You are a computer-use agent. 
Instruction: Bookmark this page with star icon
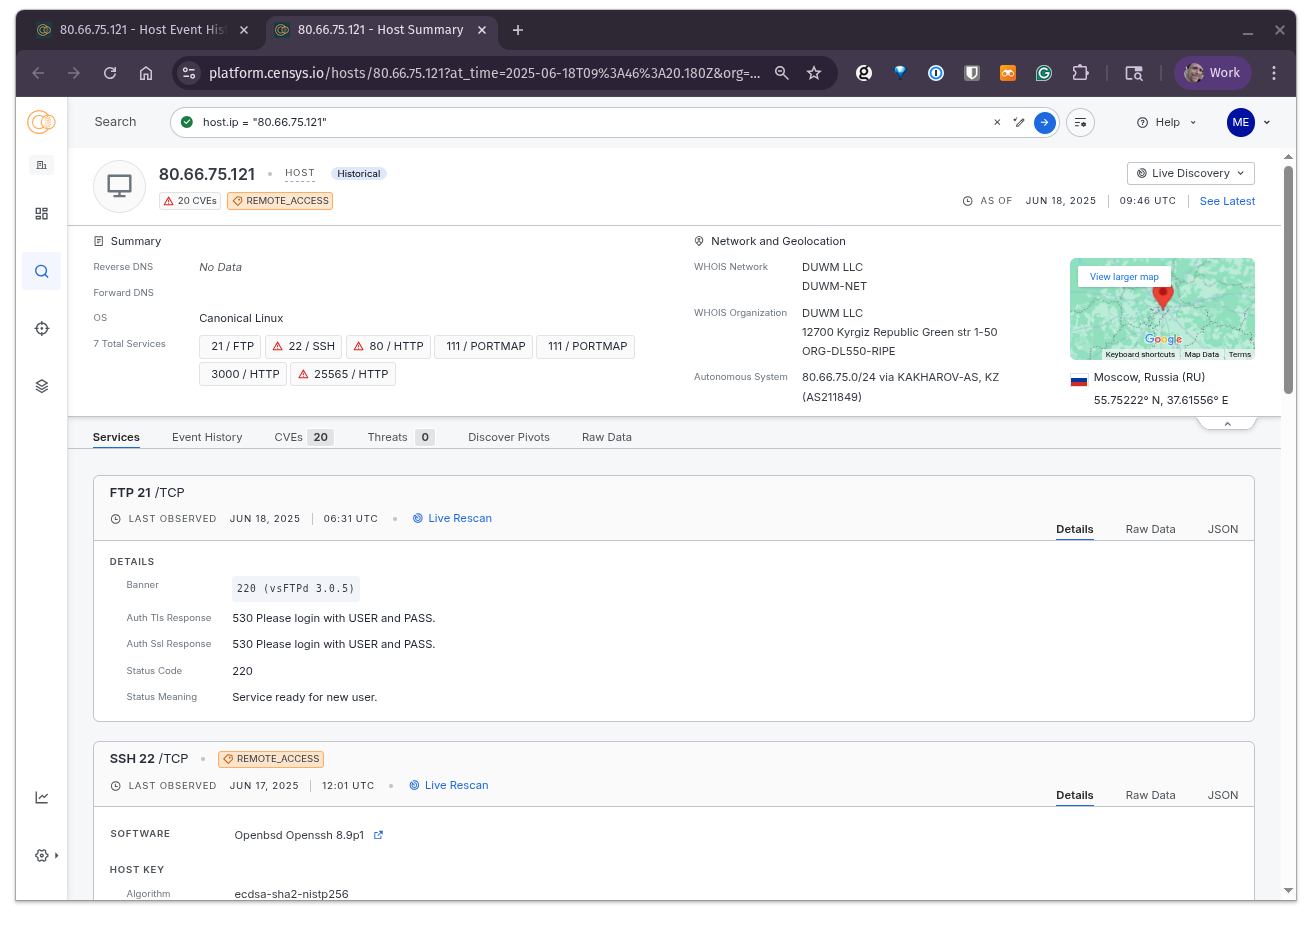point(814,73)
